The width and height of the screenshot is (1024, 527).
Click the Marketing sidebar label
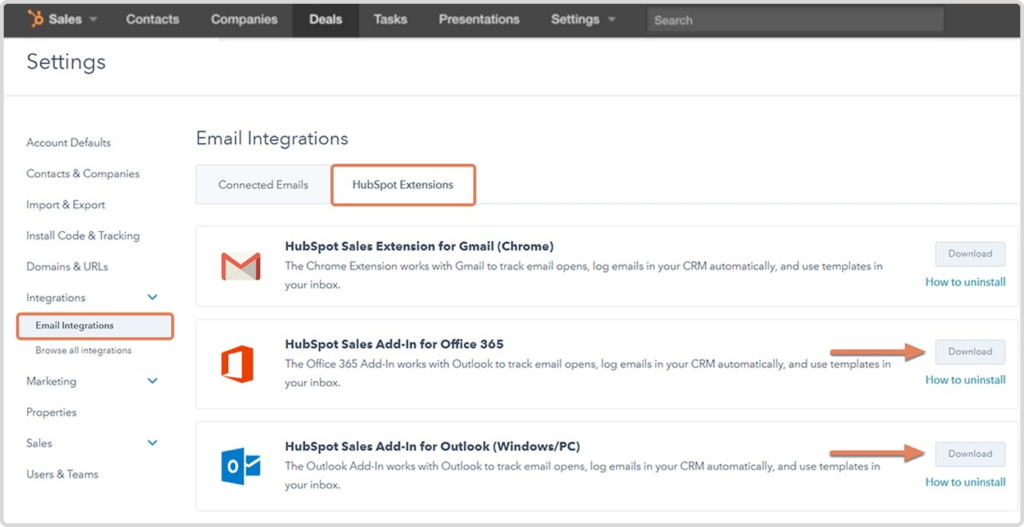coord(51,381)
